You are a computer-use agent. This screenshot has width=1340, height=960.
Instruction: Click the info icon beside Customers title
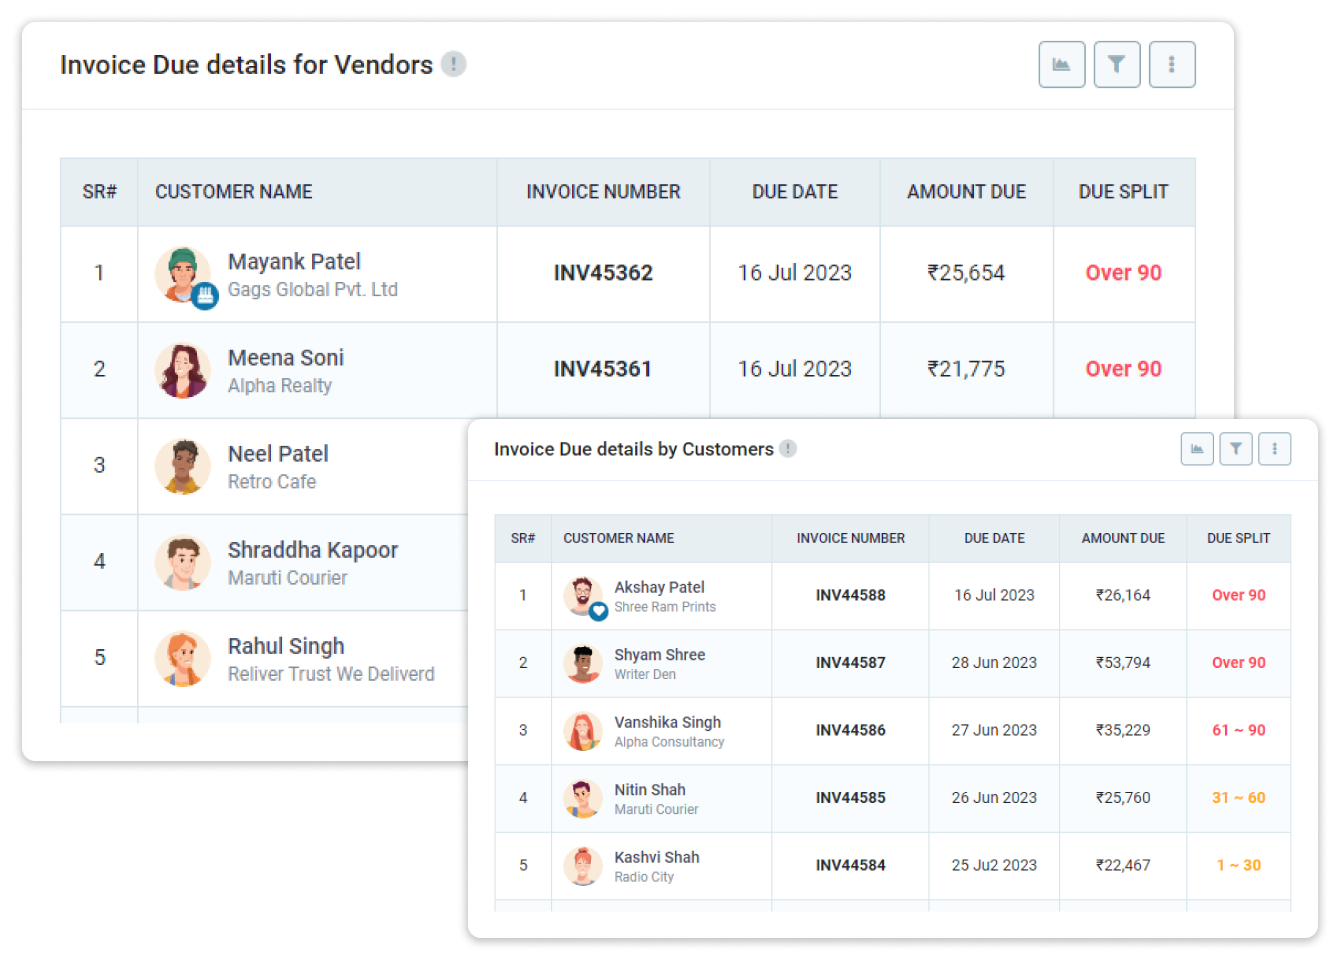[788, 449]
